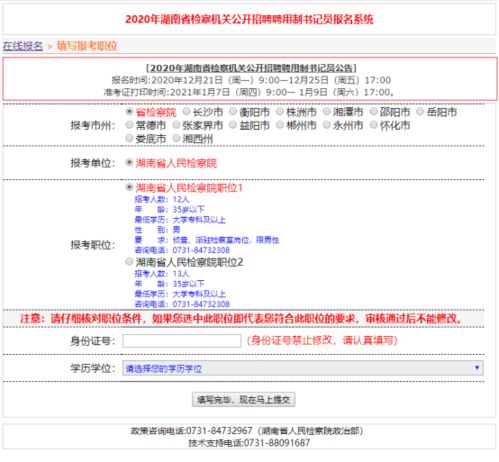The width and height of the screenshot is (499, 462).
Task: Select the 湘潭市 radio option
Action: pyautogui.click(x=327, y=112)
